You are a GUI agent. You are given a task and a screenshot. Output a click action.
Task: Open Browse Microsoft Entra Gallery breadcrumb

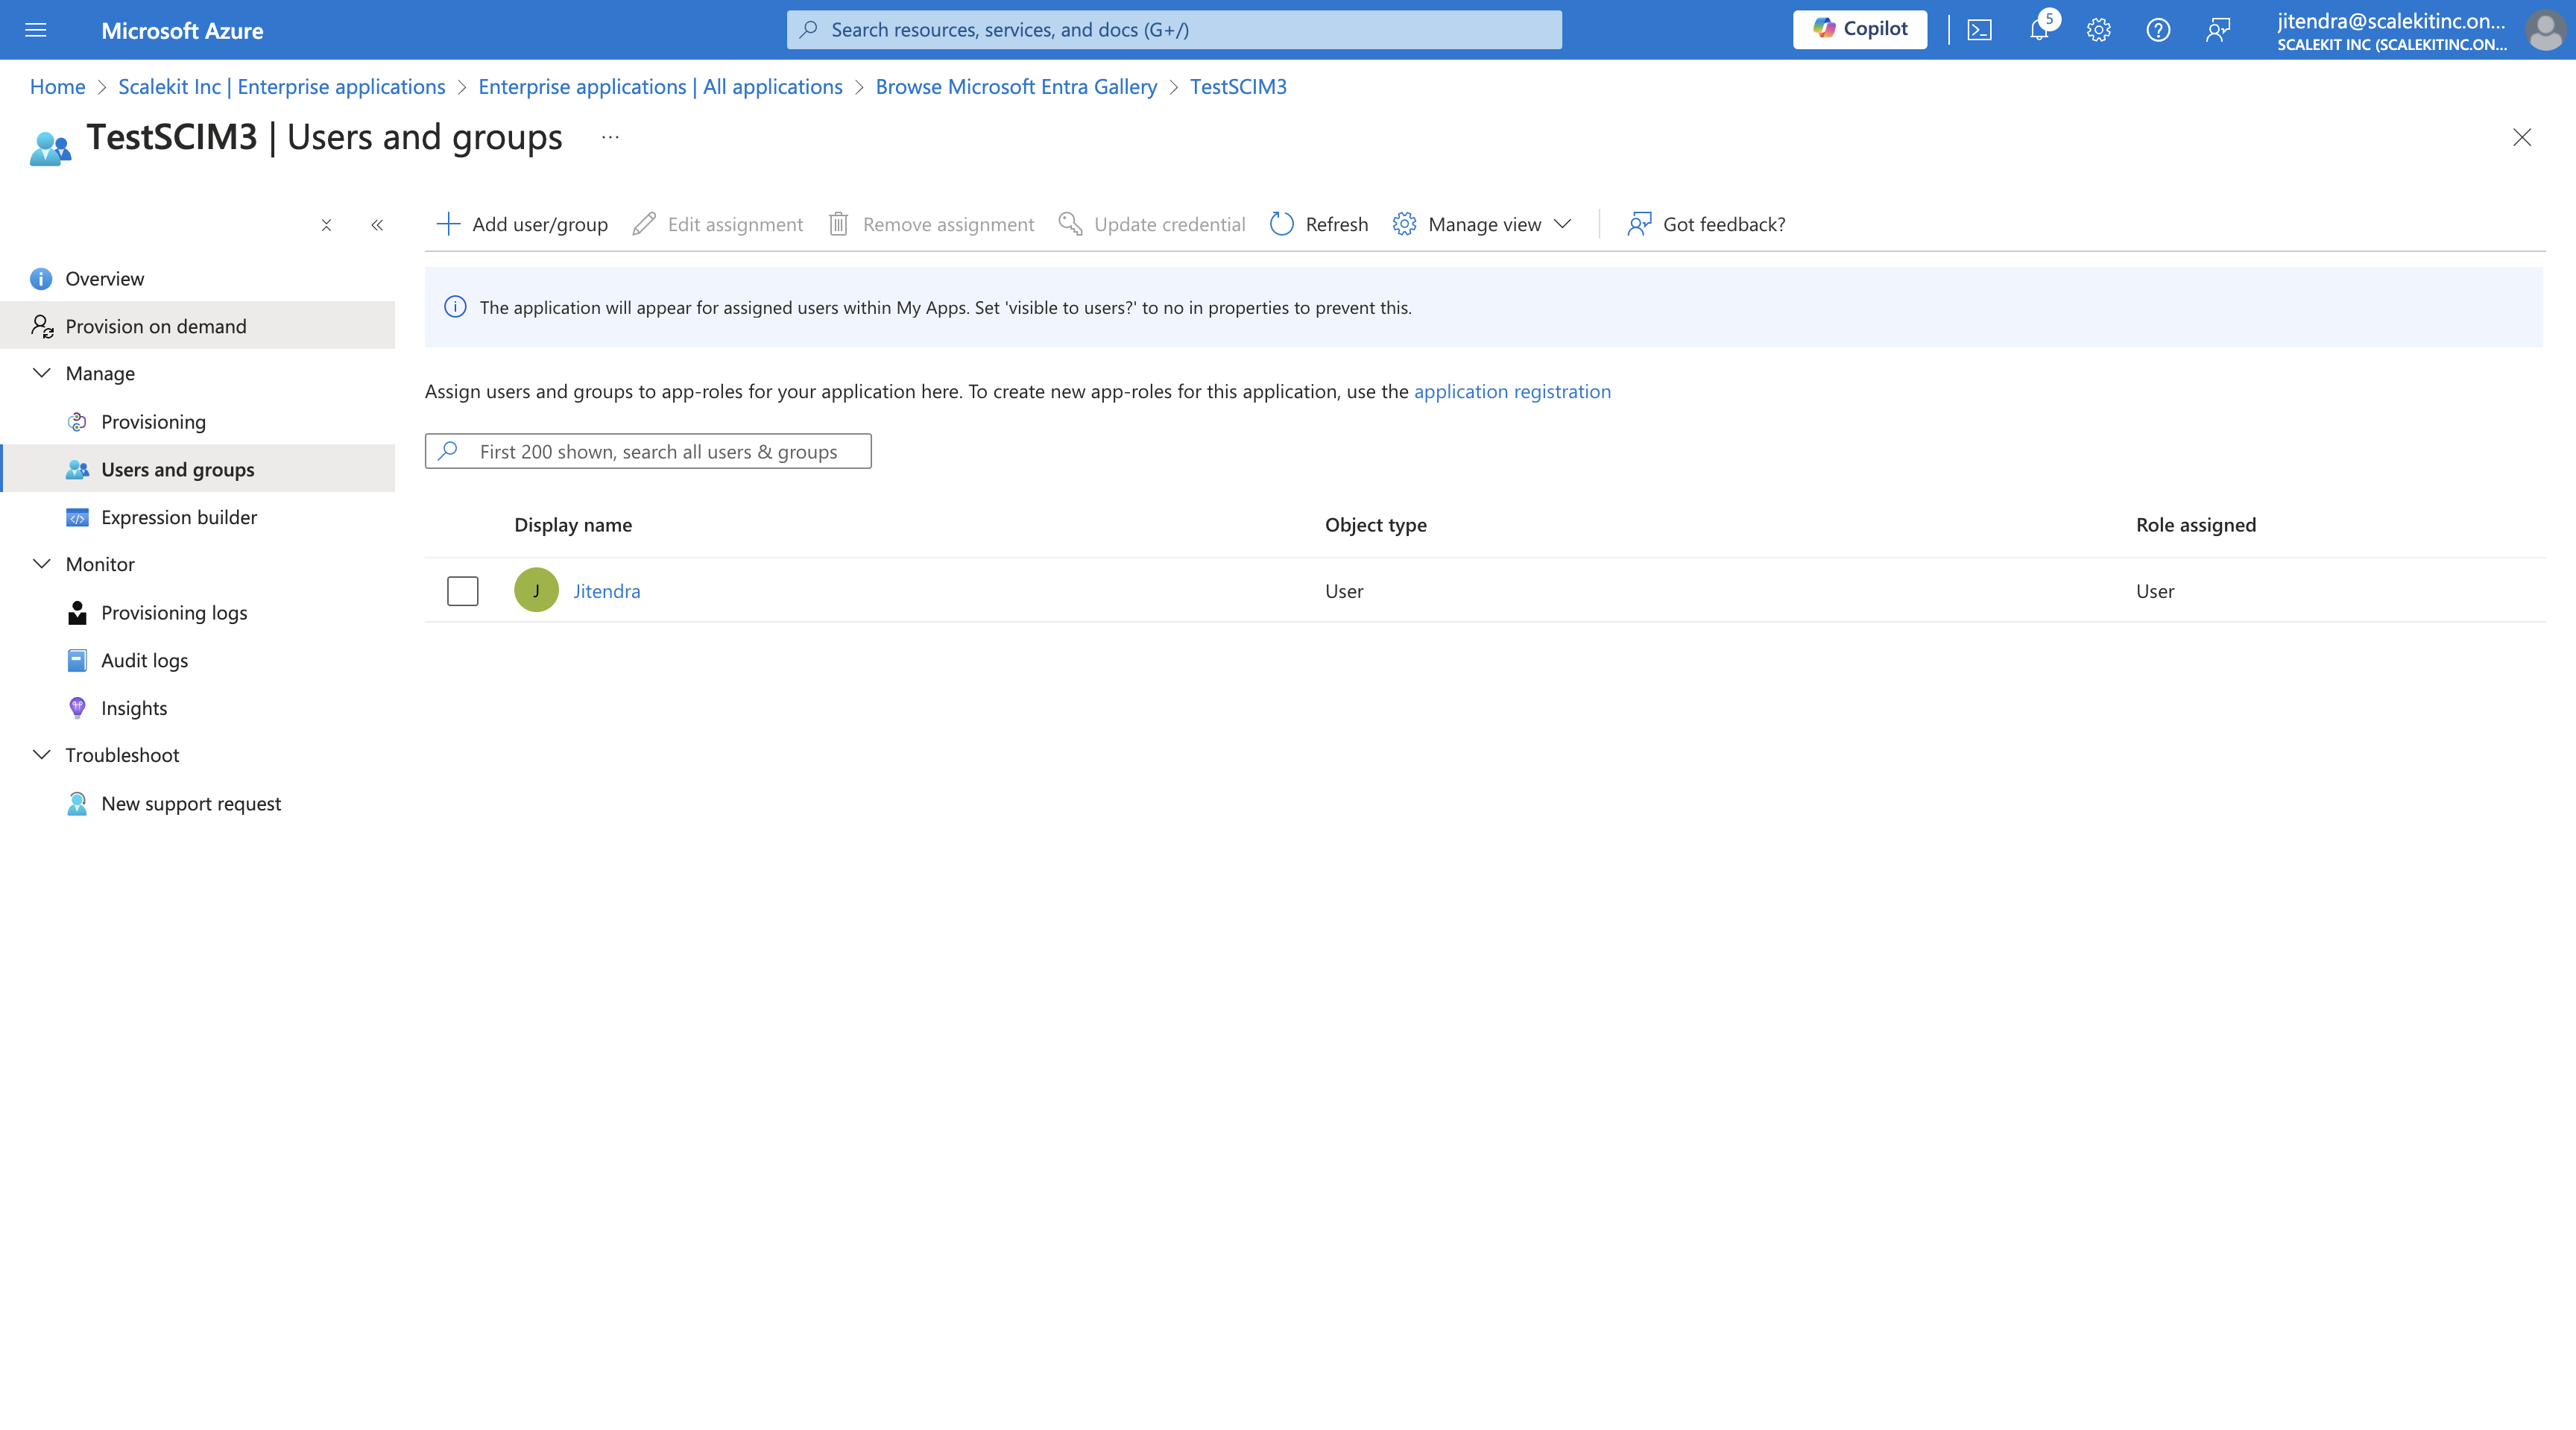(x=1016, y=87)
